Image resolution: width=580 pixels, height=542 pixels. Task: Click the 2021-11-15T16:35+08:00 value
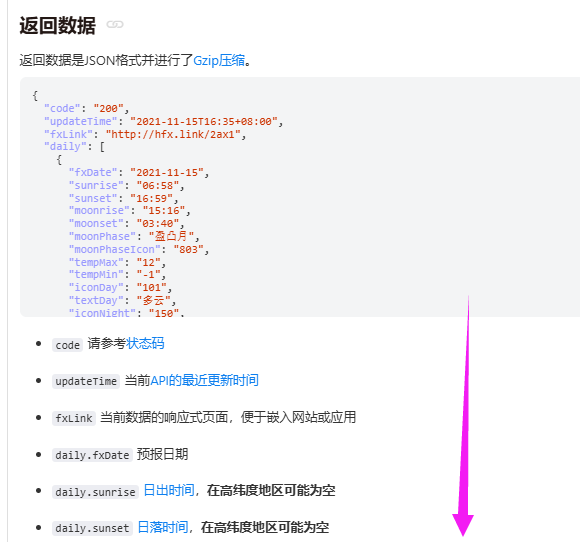click(204, 121)
